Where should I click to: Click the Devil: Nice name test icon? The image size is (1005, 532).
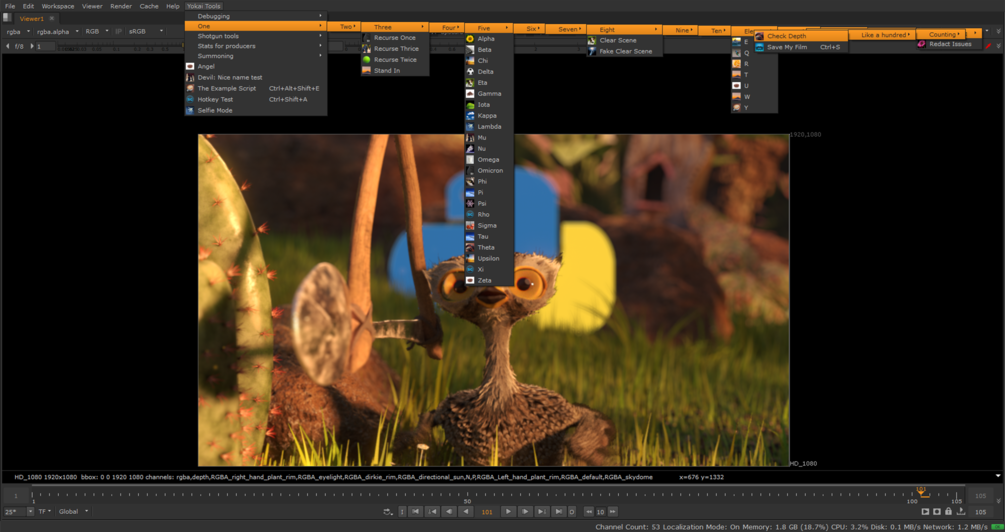click(x=190, y=77)
